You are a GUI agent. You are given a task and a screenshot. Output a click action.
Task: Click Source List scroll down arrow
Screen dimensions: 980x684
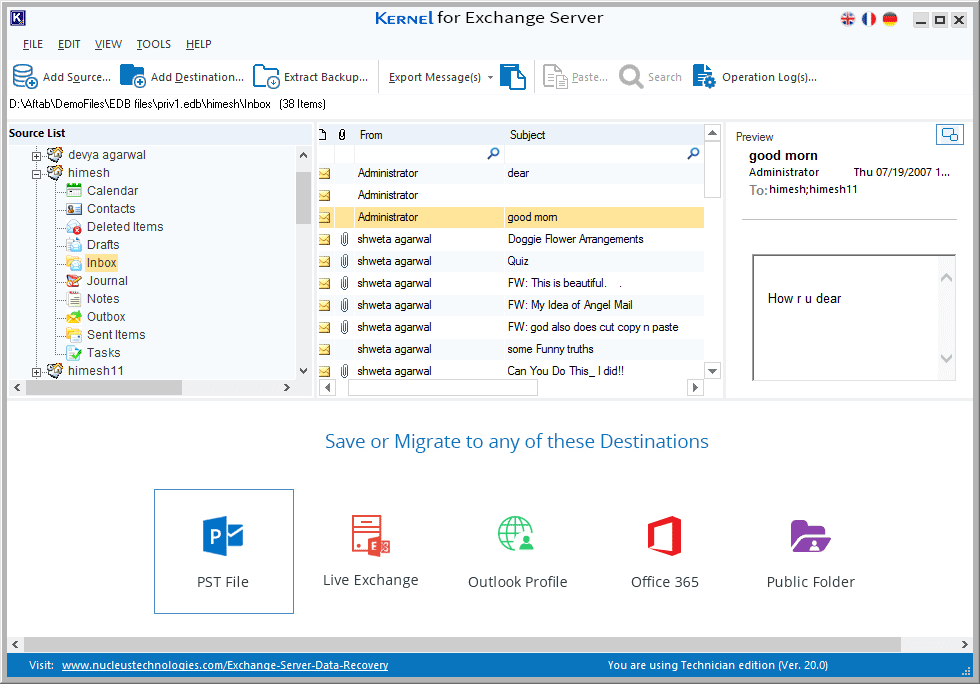pyautogui.click(x=304, y=371)
